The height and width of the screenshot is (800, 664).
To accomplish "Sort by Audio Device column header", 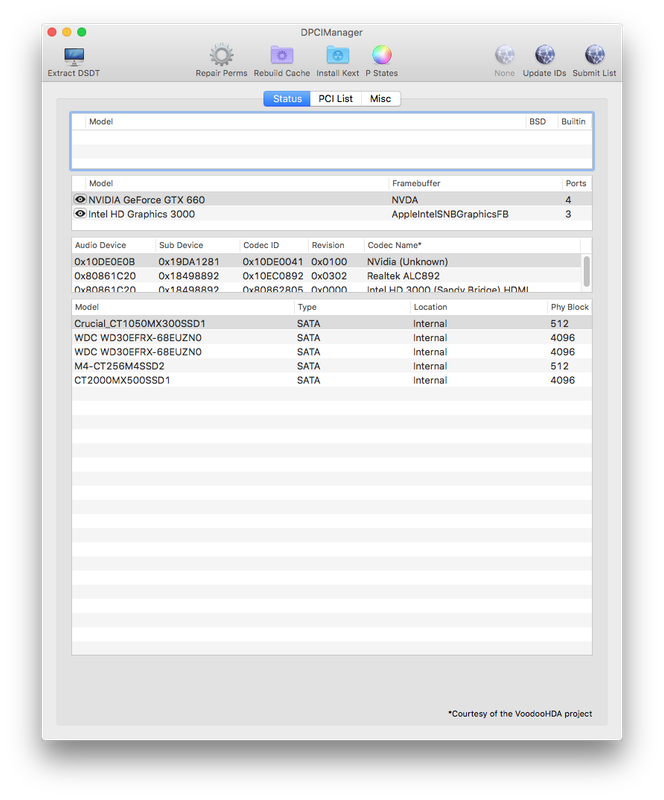I will (x=113, y=245).
